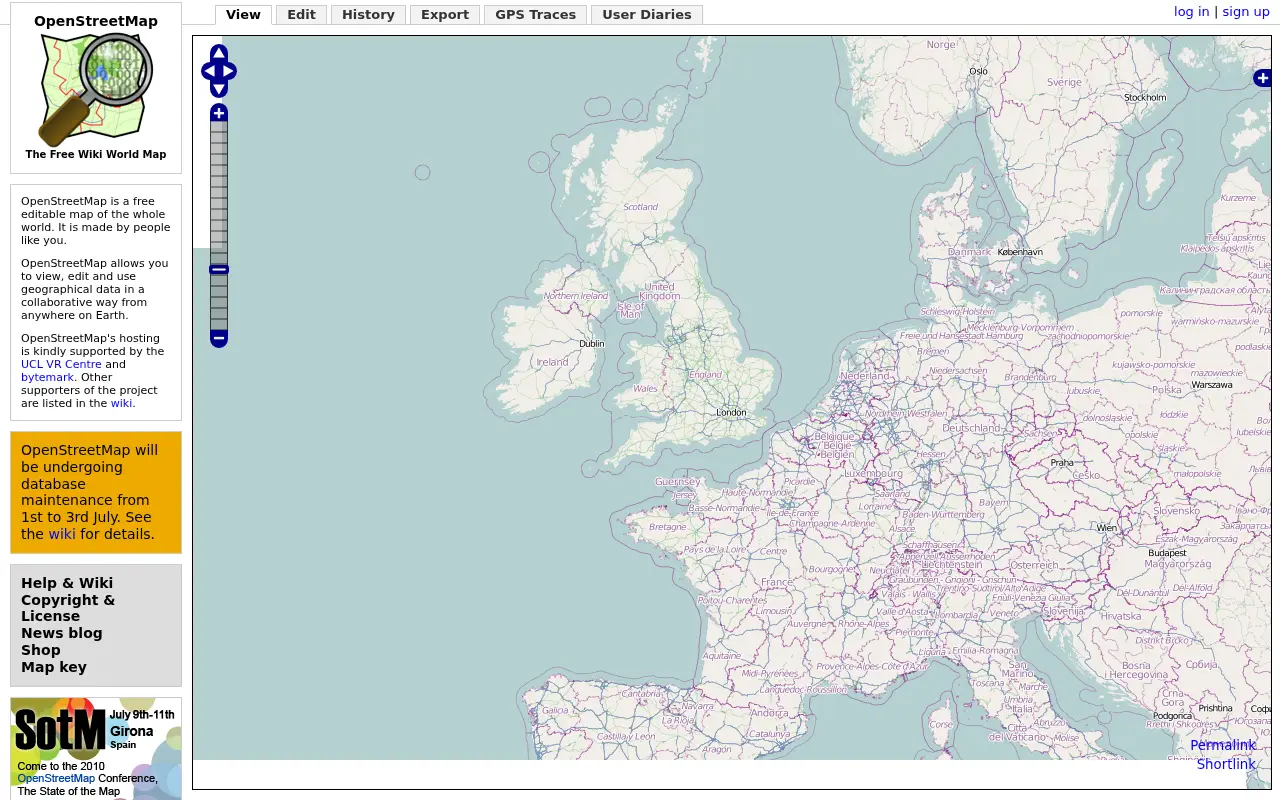Click the sign up link
The image size is (1280, 800).
pyautogui.click(x=1246, y=11)
